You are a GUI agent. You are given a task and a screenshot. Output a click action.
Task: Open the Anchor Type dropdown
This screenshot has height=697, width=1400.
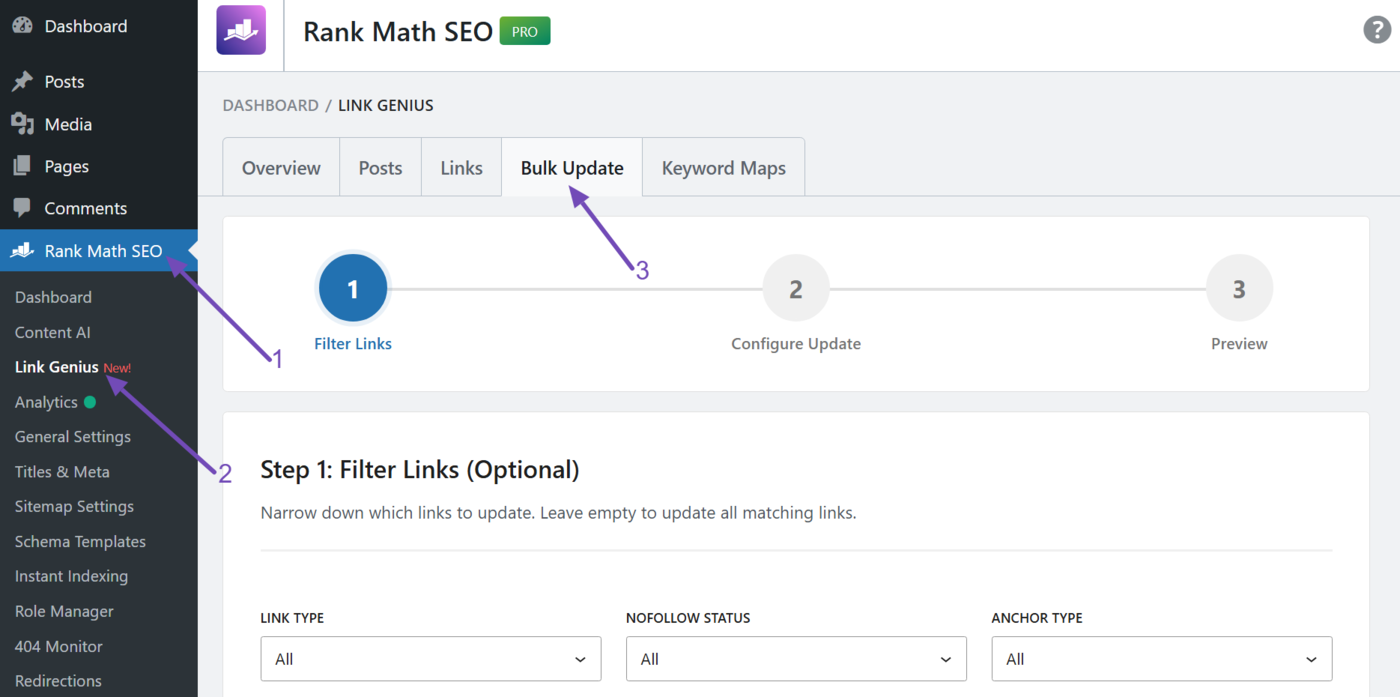click(x=1162, y=659)
